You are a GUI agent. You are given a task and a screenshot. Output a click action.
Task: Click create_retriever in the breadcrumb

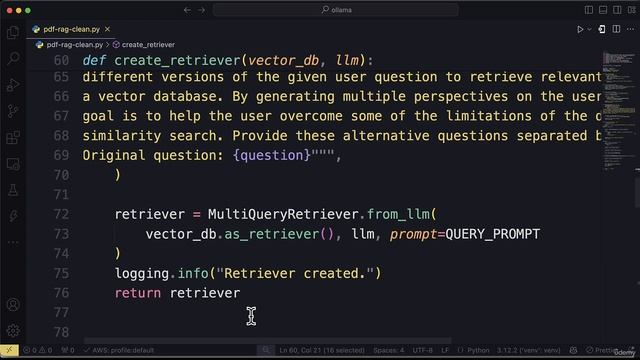(x=148, y=45)
